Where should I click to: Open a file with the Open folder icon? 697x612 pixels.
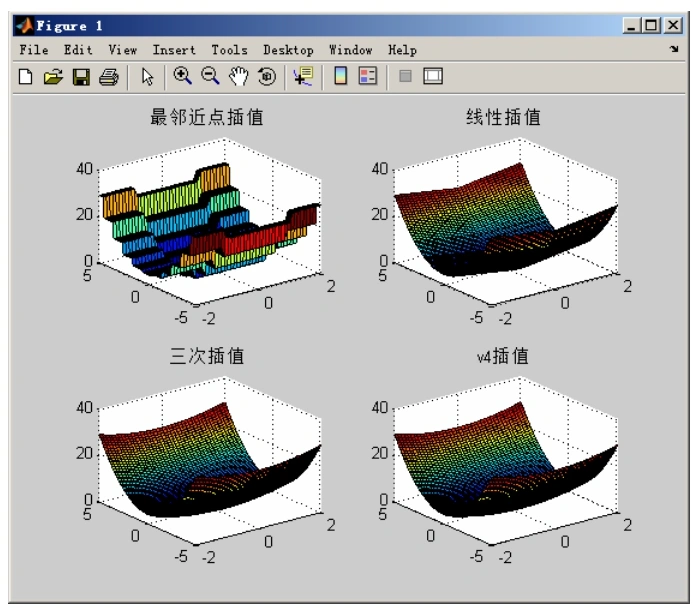(x=53, y=76)
